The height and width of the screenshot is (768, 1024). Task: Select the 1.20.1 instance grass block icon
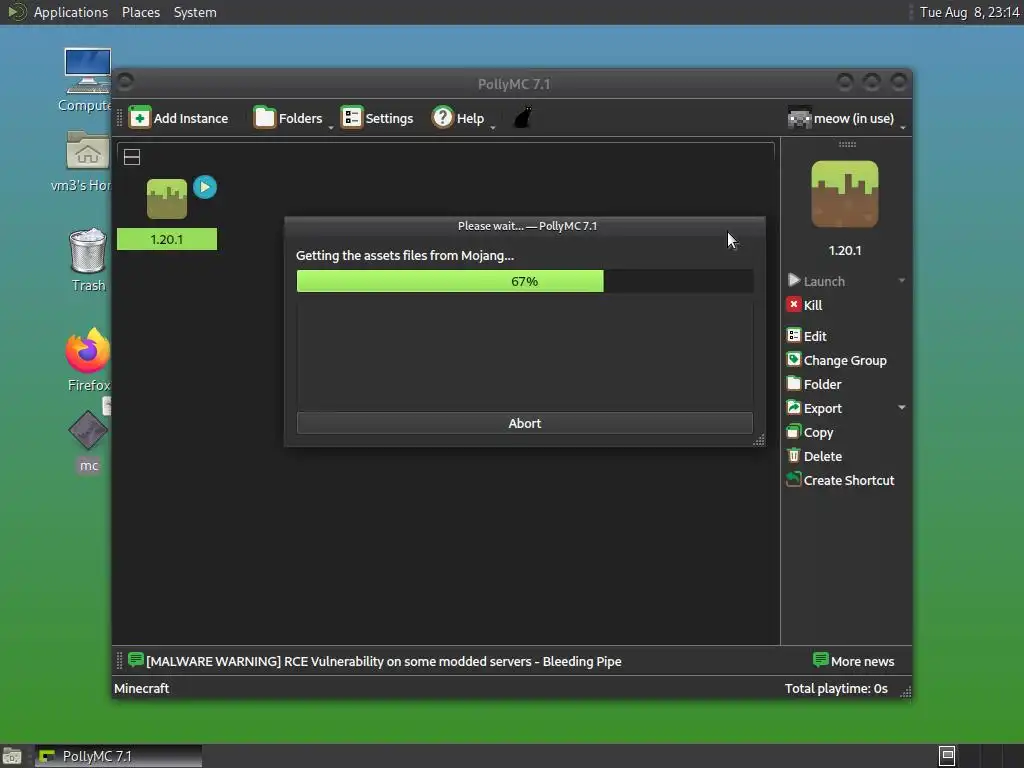click(x=167, y=199)
